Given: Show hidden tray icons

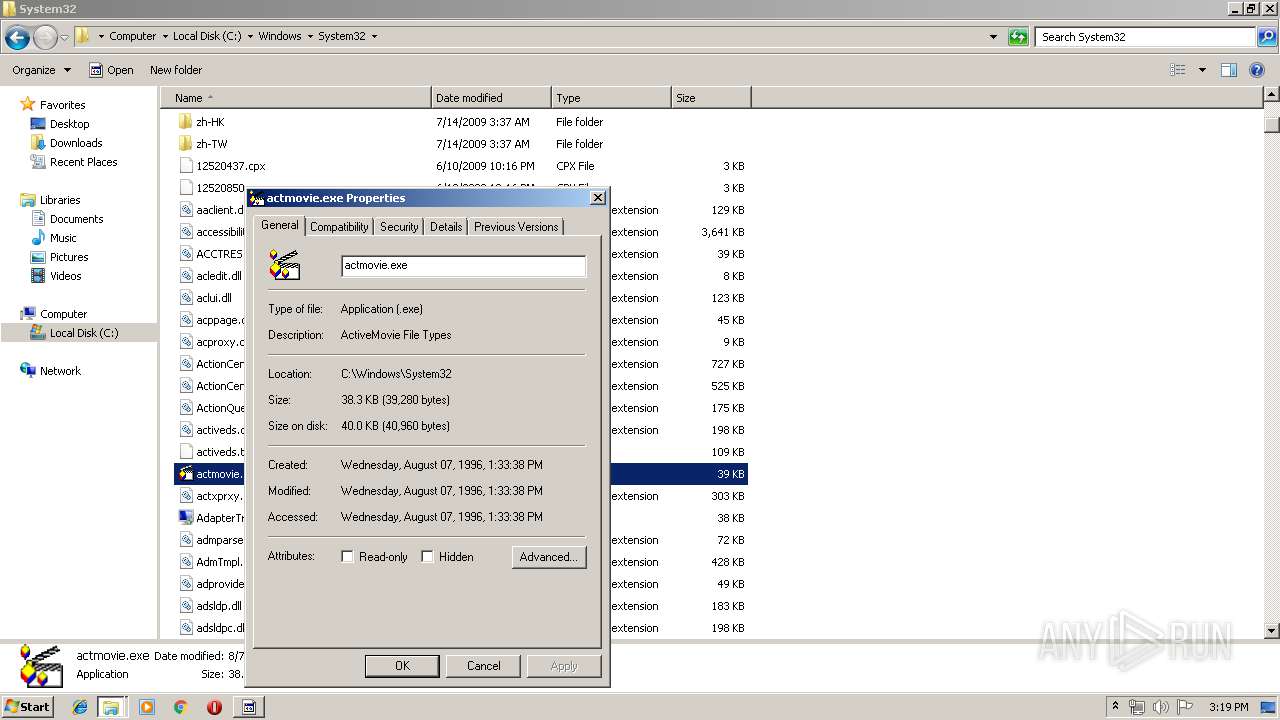Looking at the screenshot, I should tap(1116, 707).
